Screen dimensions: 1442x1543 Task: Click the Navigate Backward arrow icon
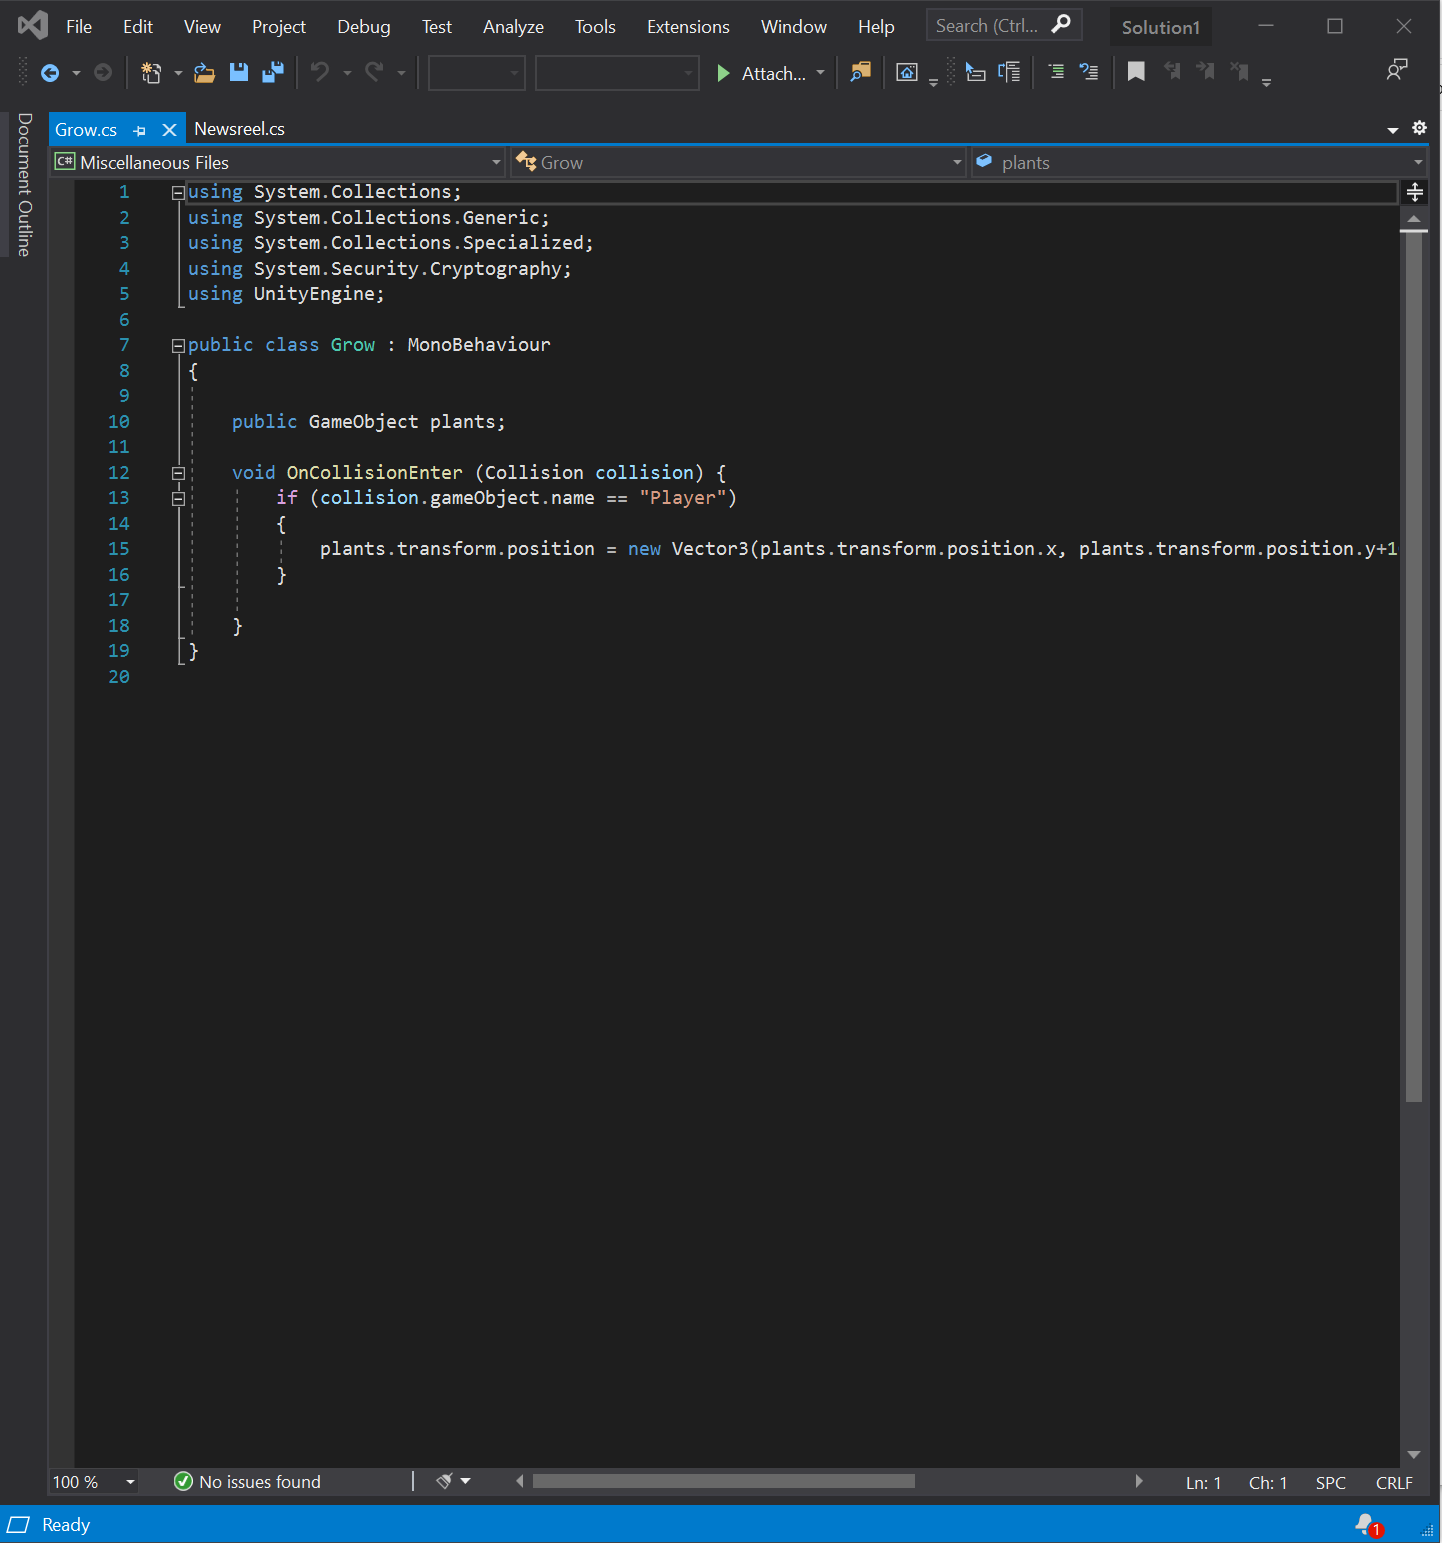49,72
